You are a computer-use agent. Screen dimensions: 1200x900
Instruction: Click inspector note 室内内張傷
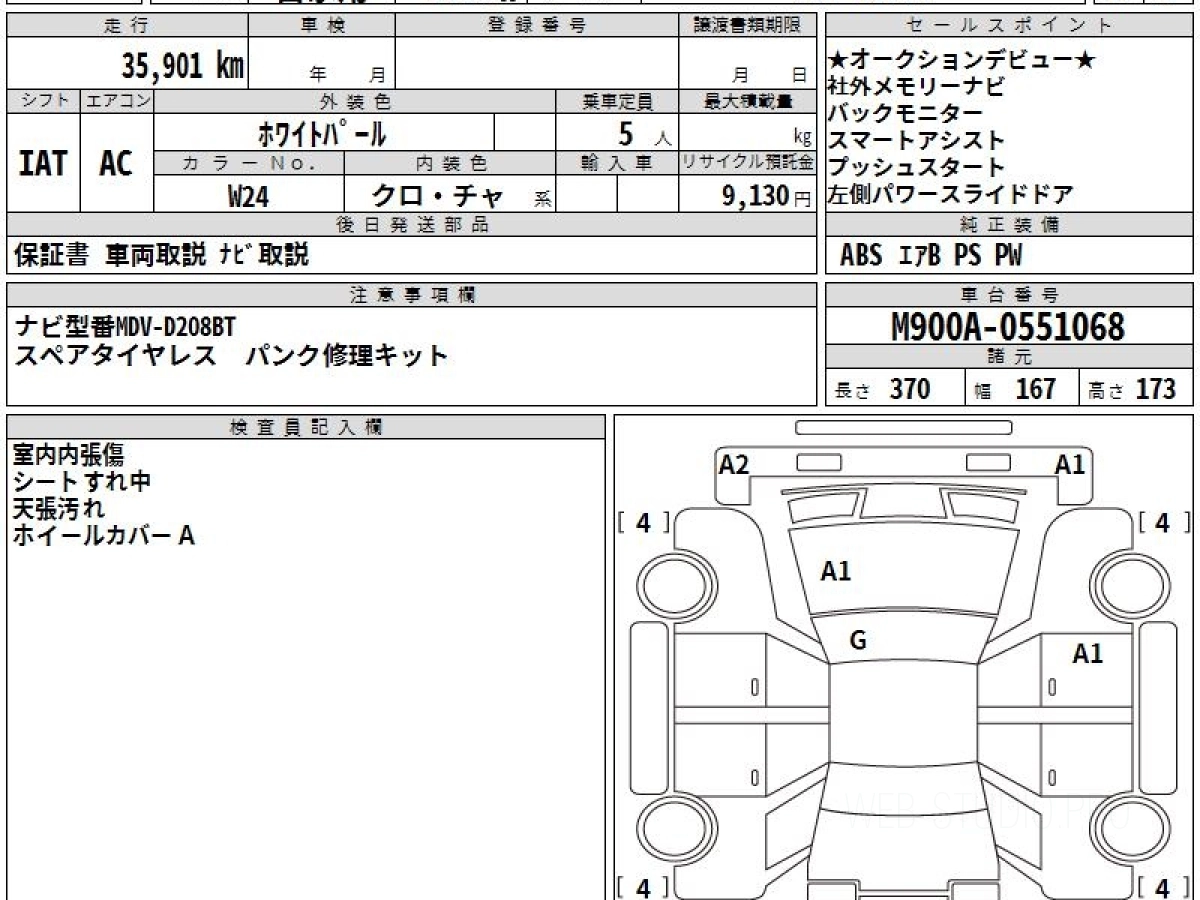click(x=69, y=455)
